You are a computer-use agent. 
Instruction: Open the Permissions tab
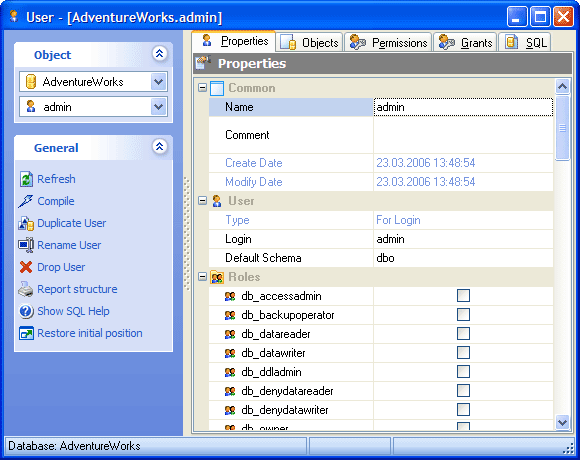point(388,43)
